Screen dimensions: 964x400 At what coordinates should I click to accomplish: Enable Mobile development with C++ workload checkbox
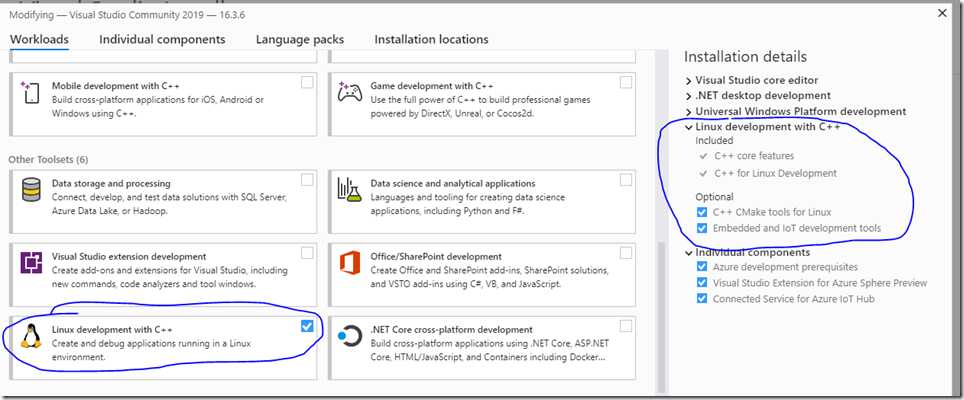(307, 82)
